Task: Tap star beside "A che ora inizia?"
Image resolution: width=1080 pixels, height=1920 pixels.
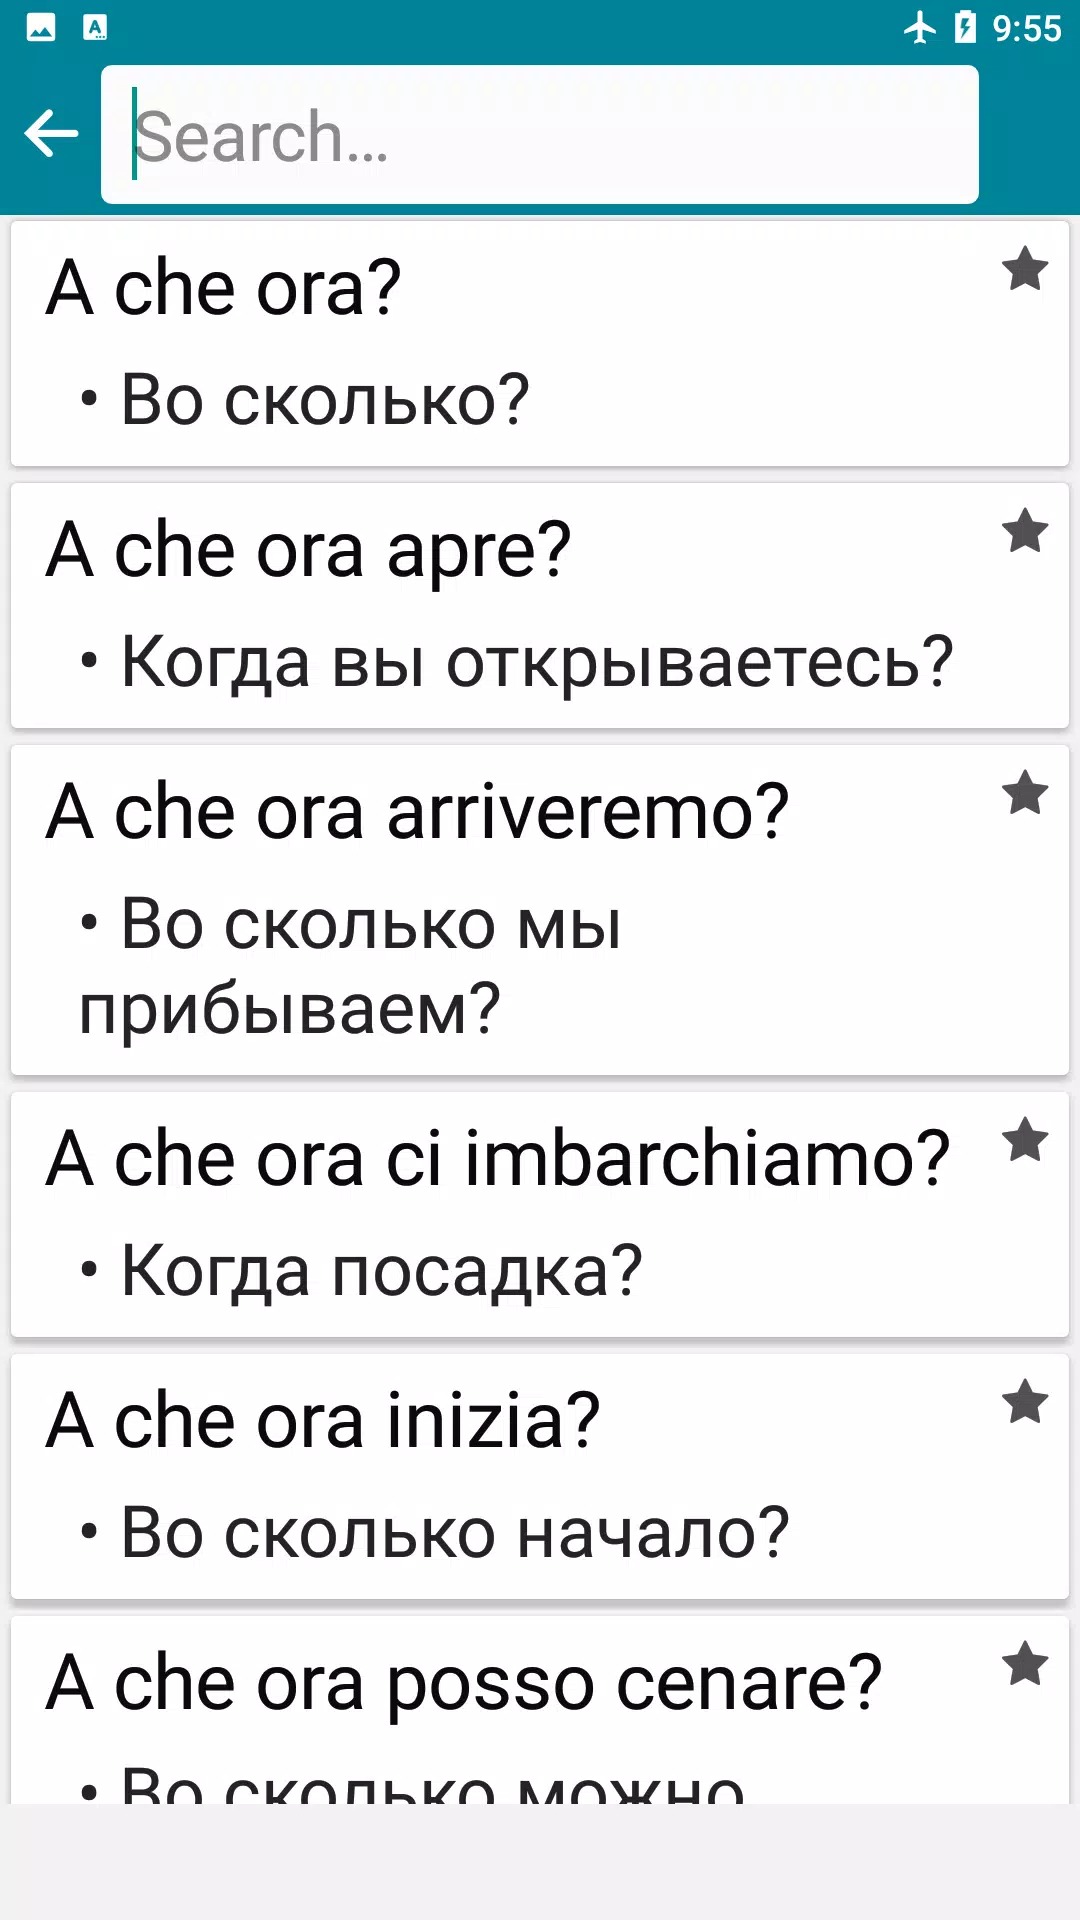Action: (x=1025, y=1403)
